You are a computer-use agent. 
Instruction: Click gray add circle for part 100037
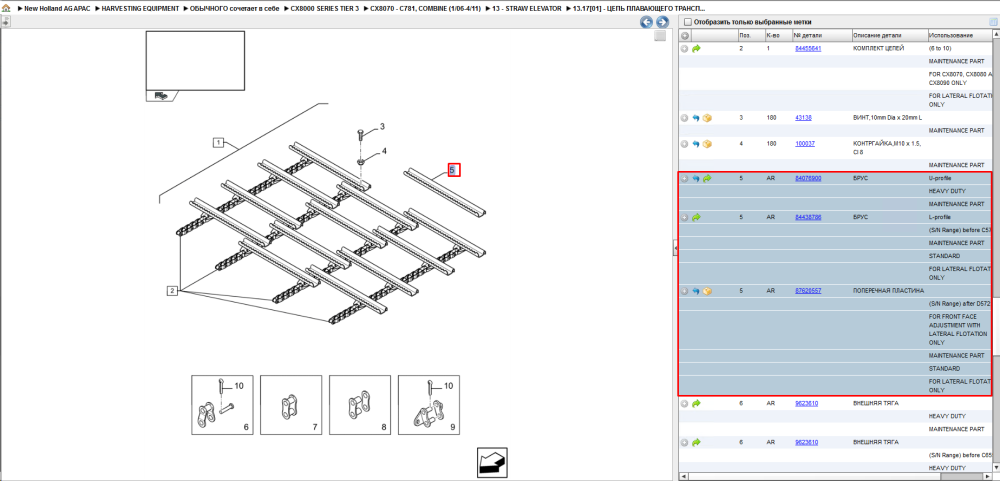click(x=684, y=144)
